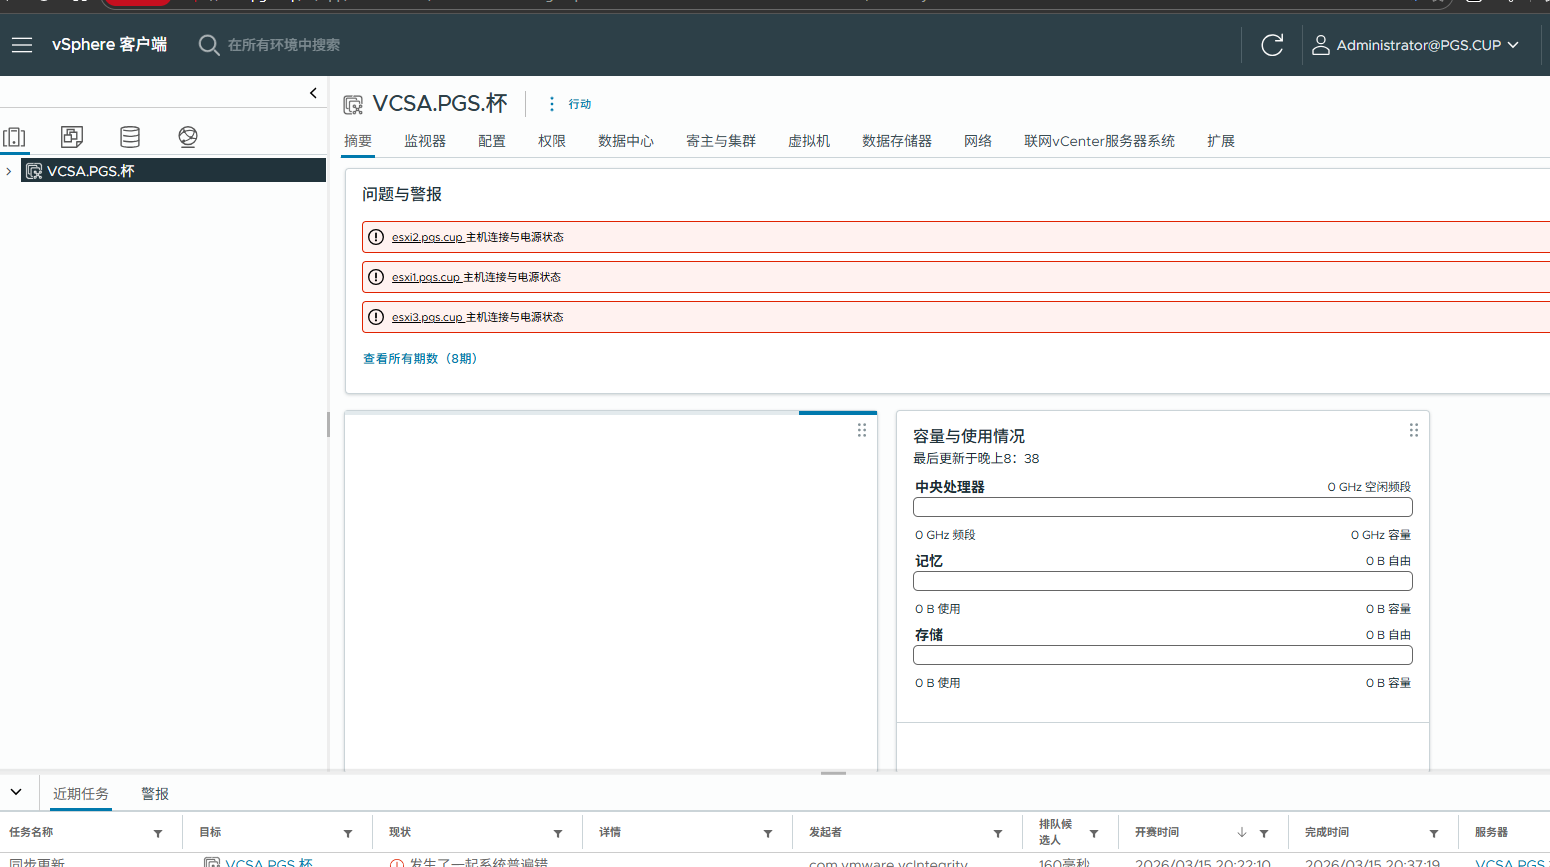Click the vSphere 客户端 home title

(110, 45)
